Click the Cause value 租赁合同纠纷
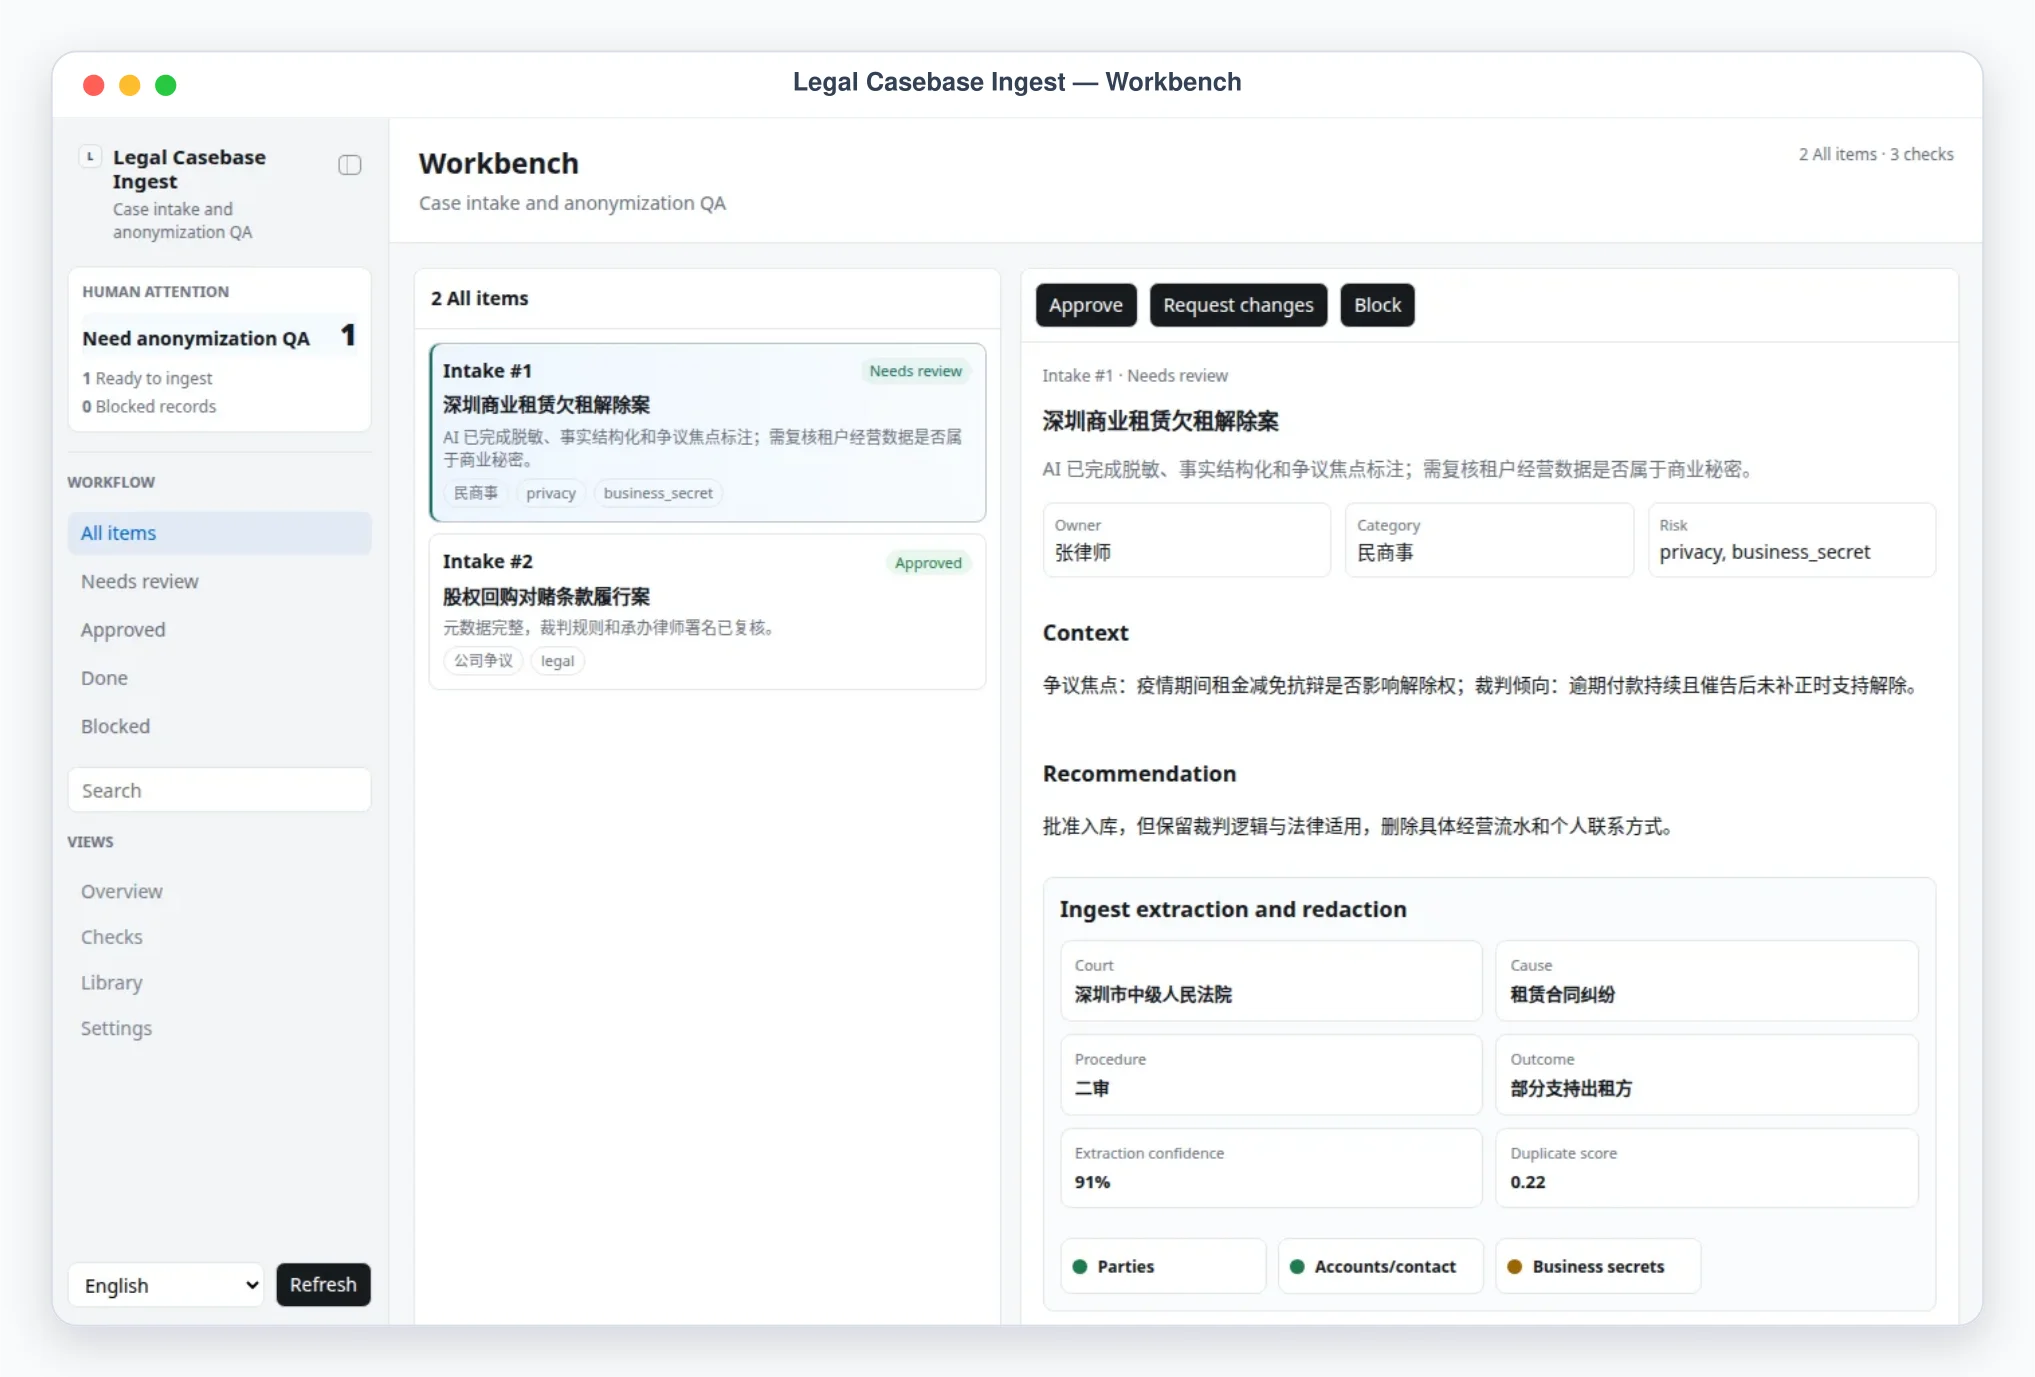 pyautogui.click(x=1562, y=994)
